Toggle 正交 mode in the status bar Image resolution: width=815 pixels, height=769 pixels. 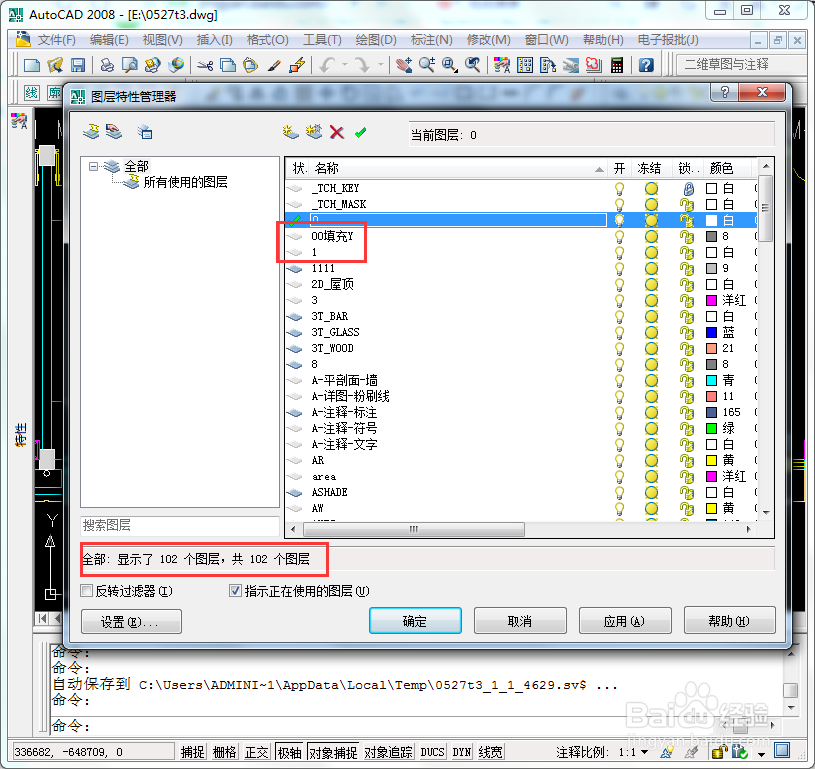point(258,752)
